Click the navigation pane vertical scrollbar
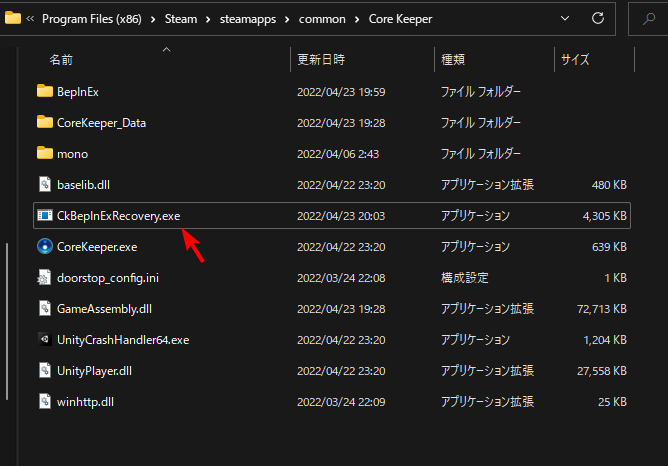This screenshot has height=466, width=668. point(7,321)
